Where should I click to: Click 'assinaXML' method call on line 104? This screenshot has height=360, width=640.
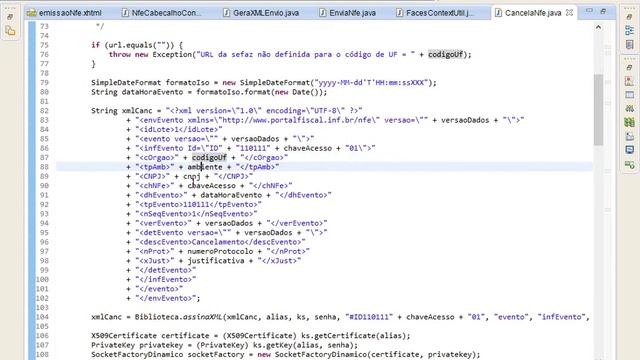203,317
